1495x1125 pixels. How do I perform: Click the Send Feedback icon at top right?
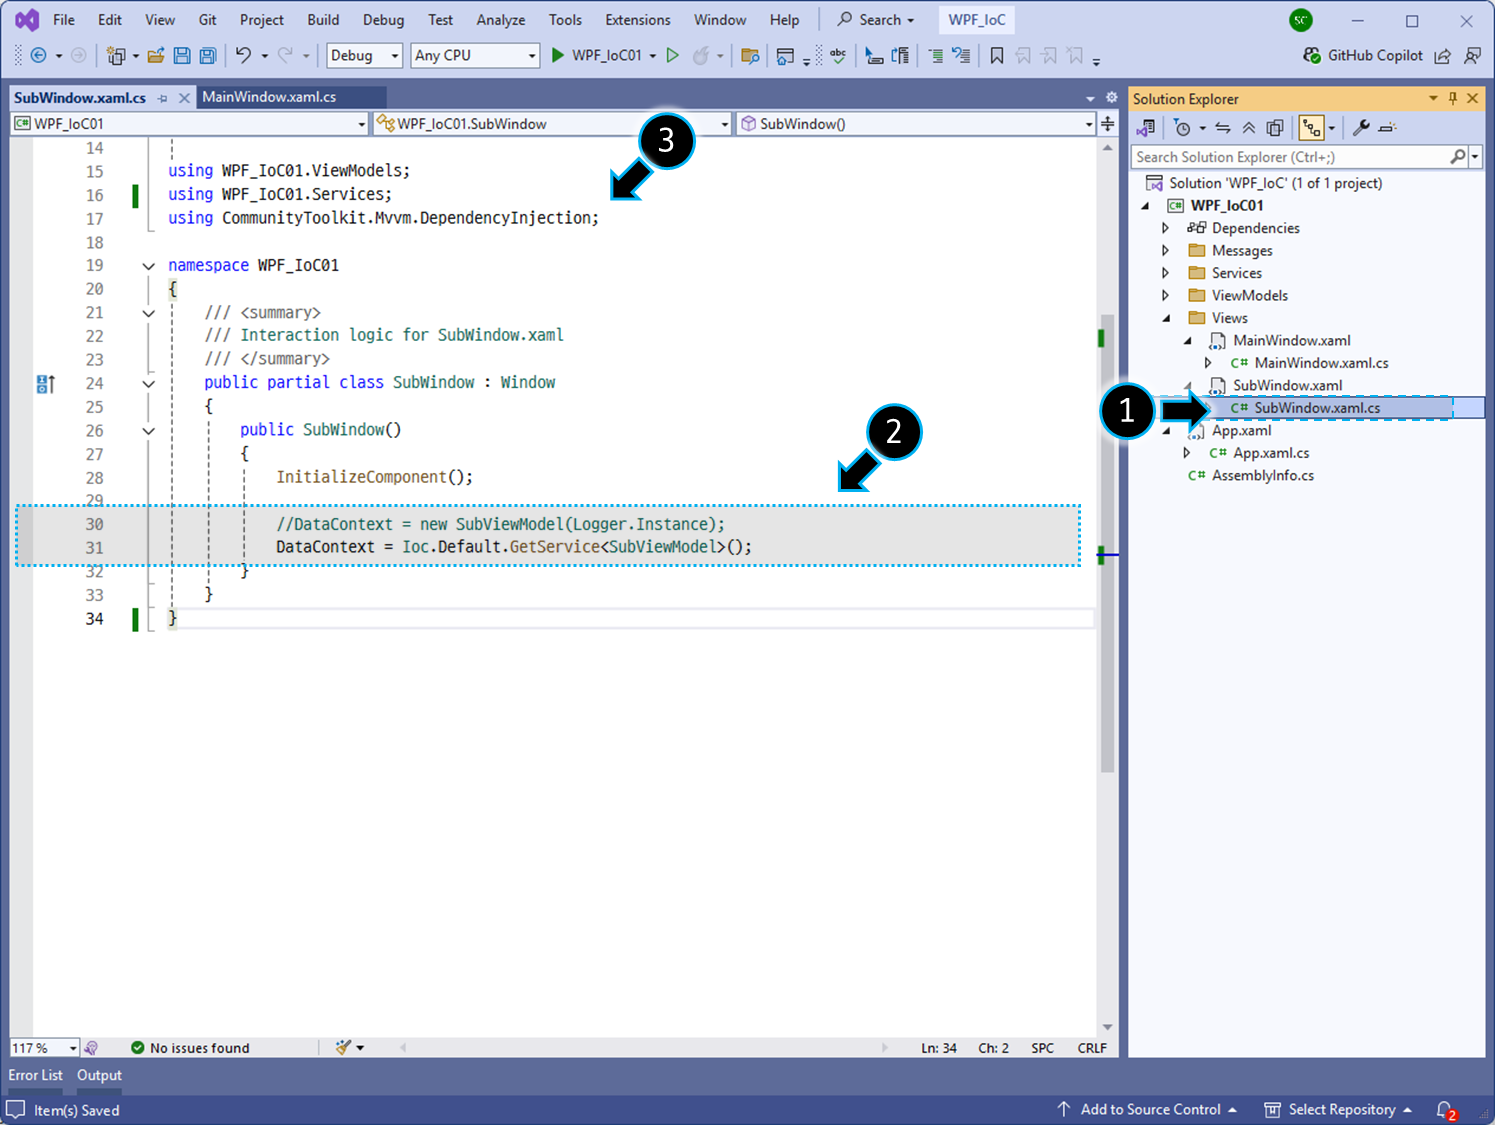point(1473,56)
